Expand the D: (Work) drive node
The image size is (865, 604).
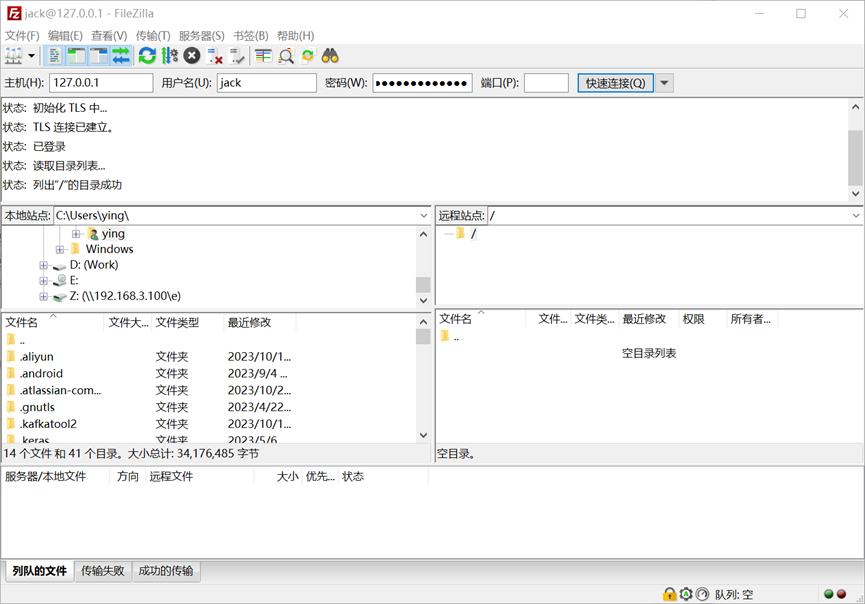pyautogui.click(x=44, y=265)
